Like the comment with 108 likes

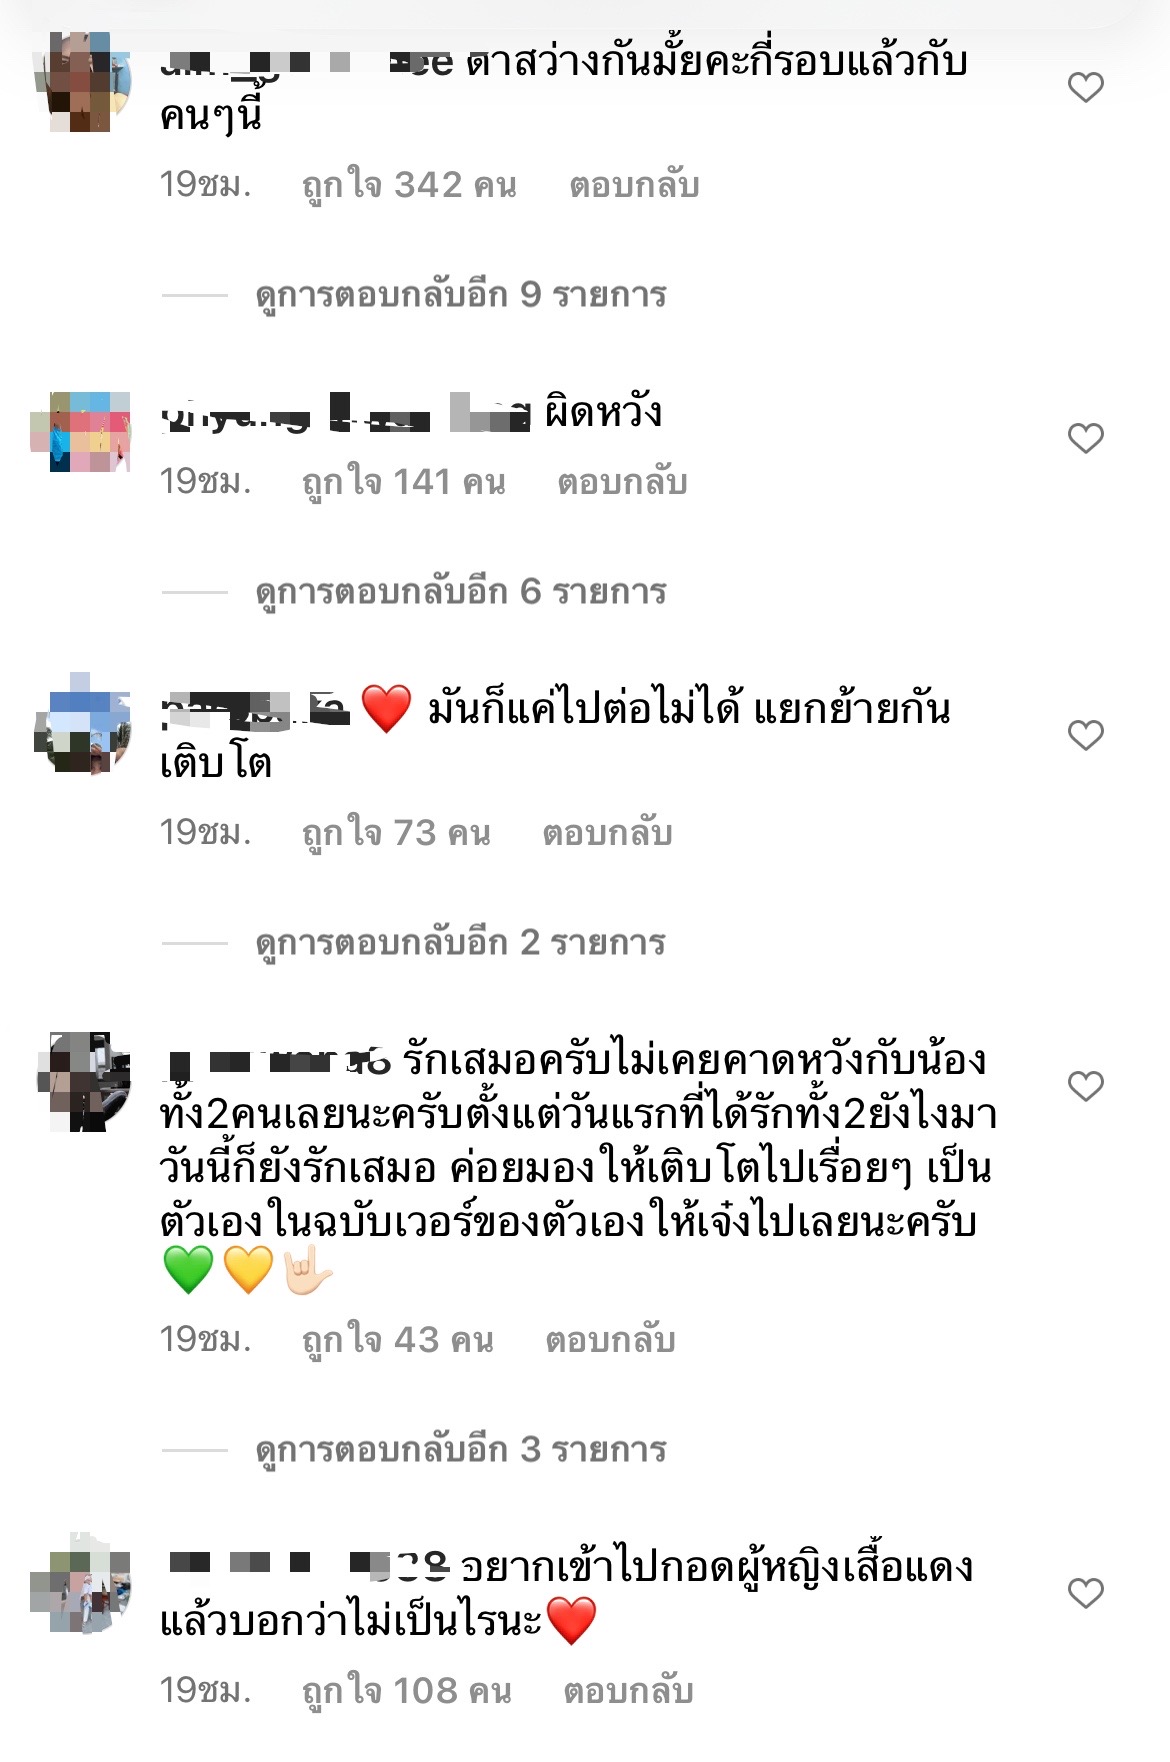(1085, 1593)
